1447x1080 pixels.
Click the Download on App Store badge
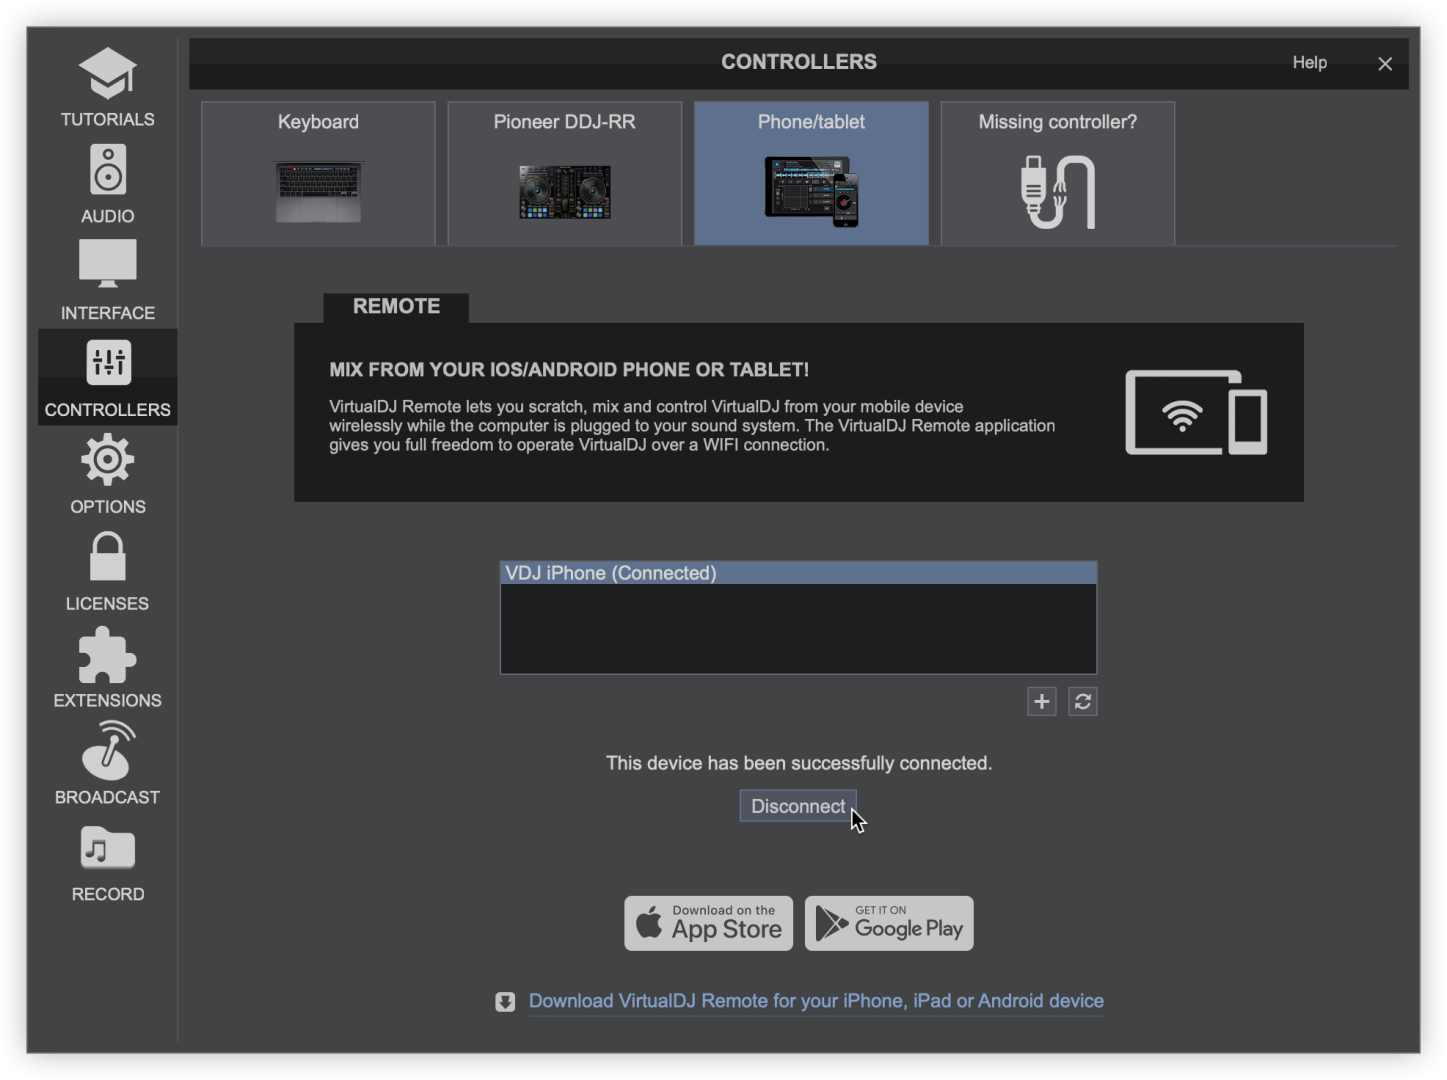(x=708, y=923)
